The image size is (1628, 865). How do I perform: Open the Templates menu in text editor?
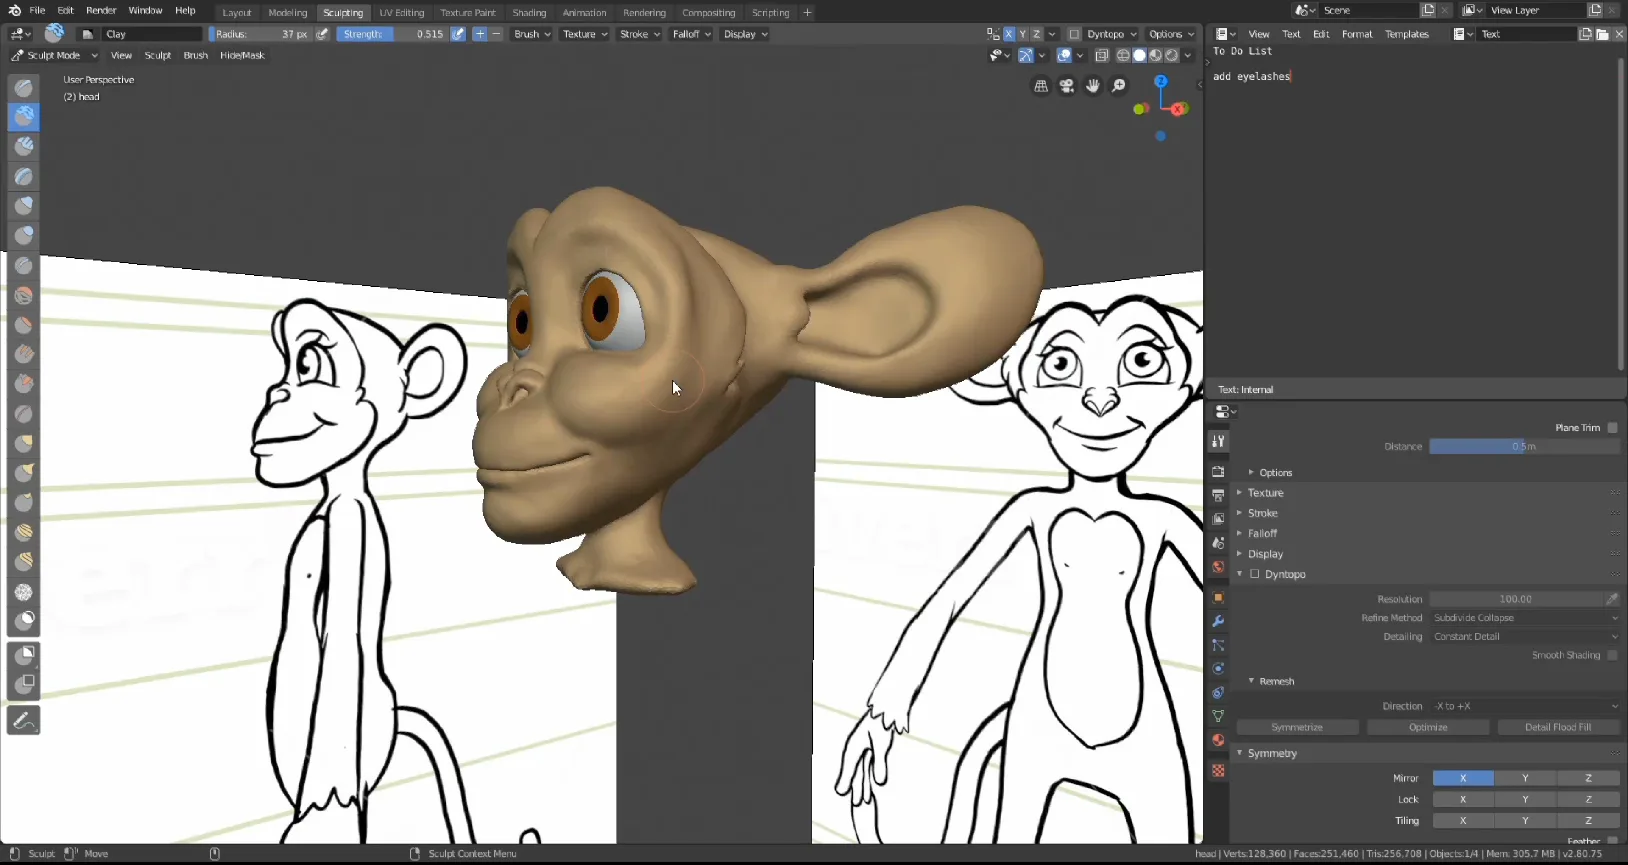pos(1407,34)
